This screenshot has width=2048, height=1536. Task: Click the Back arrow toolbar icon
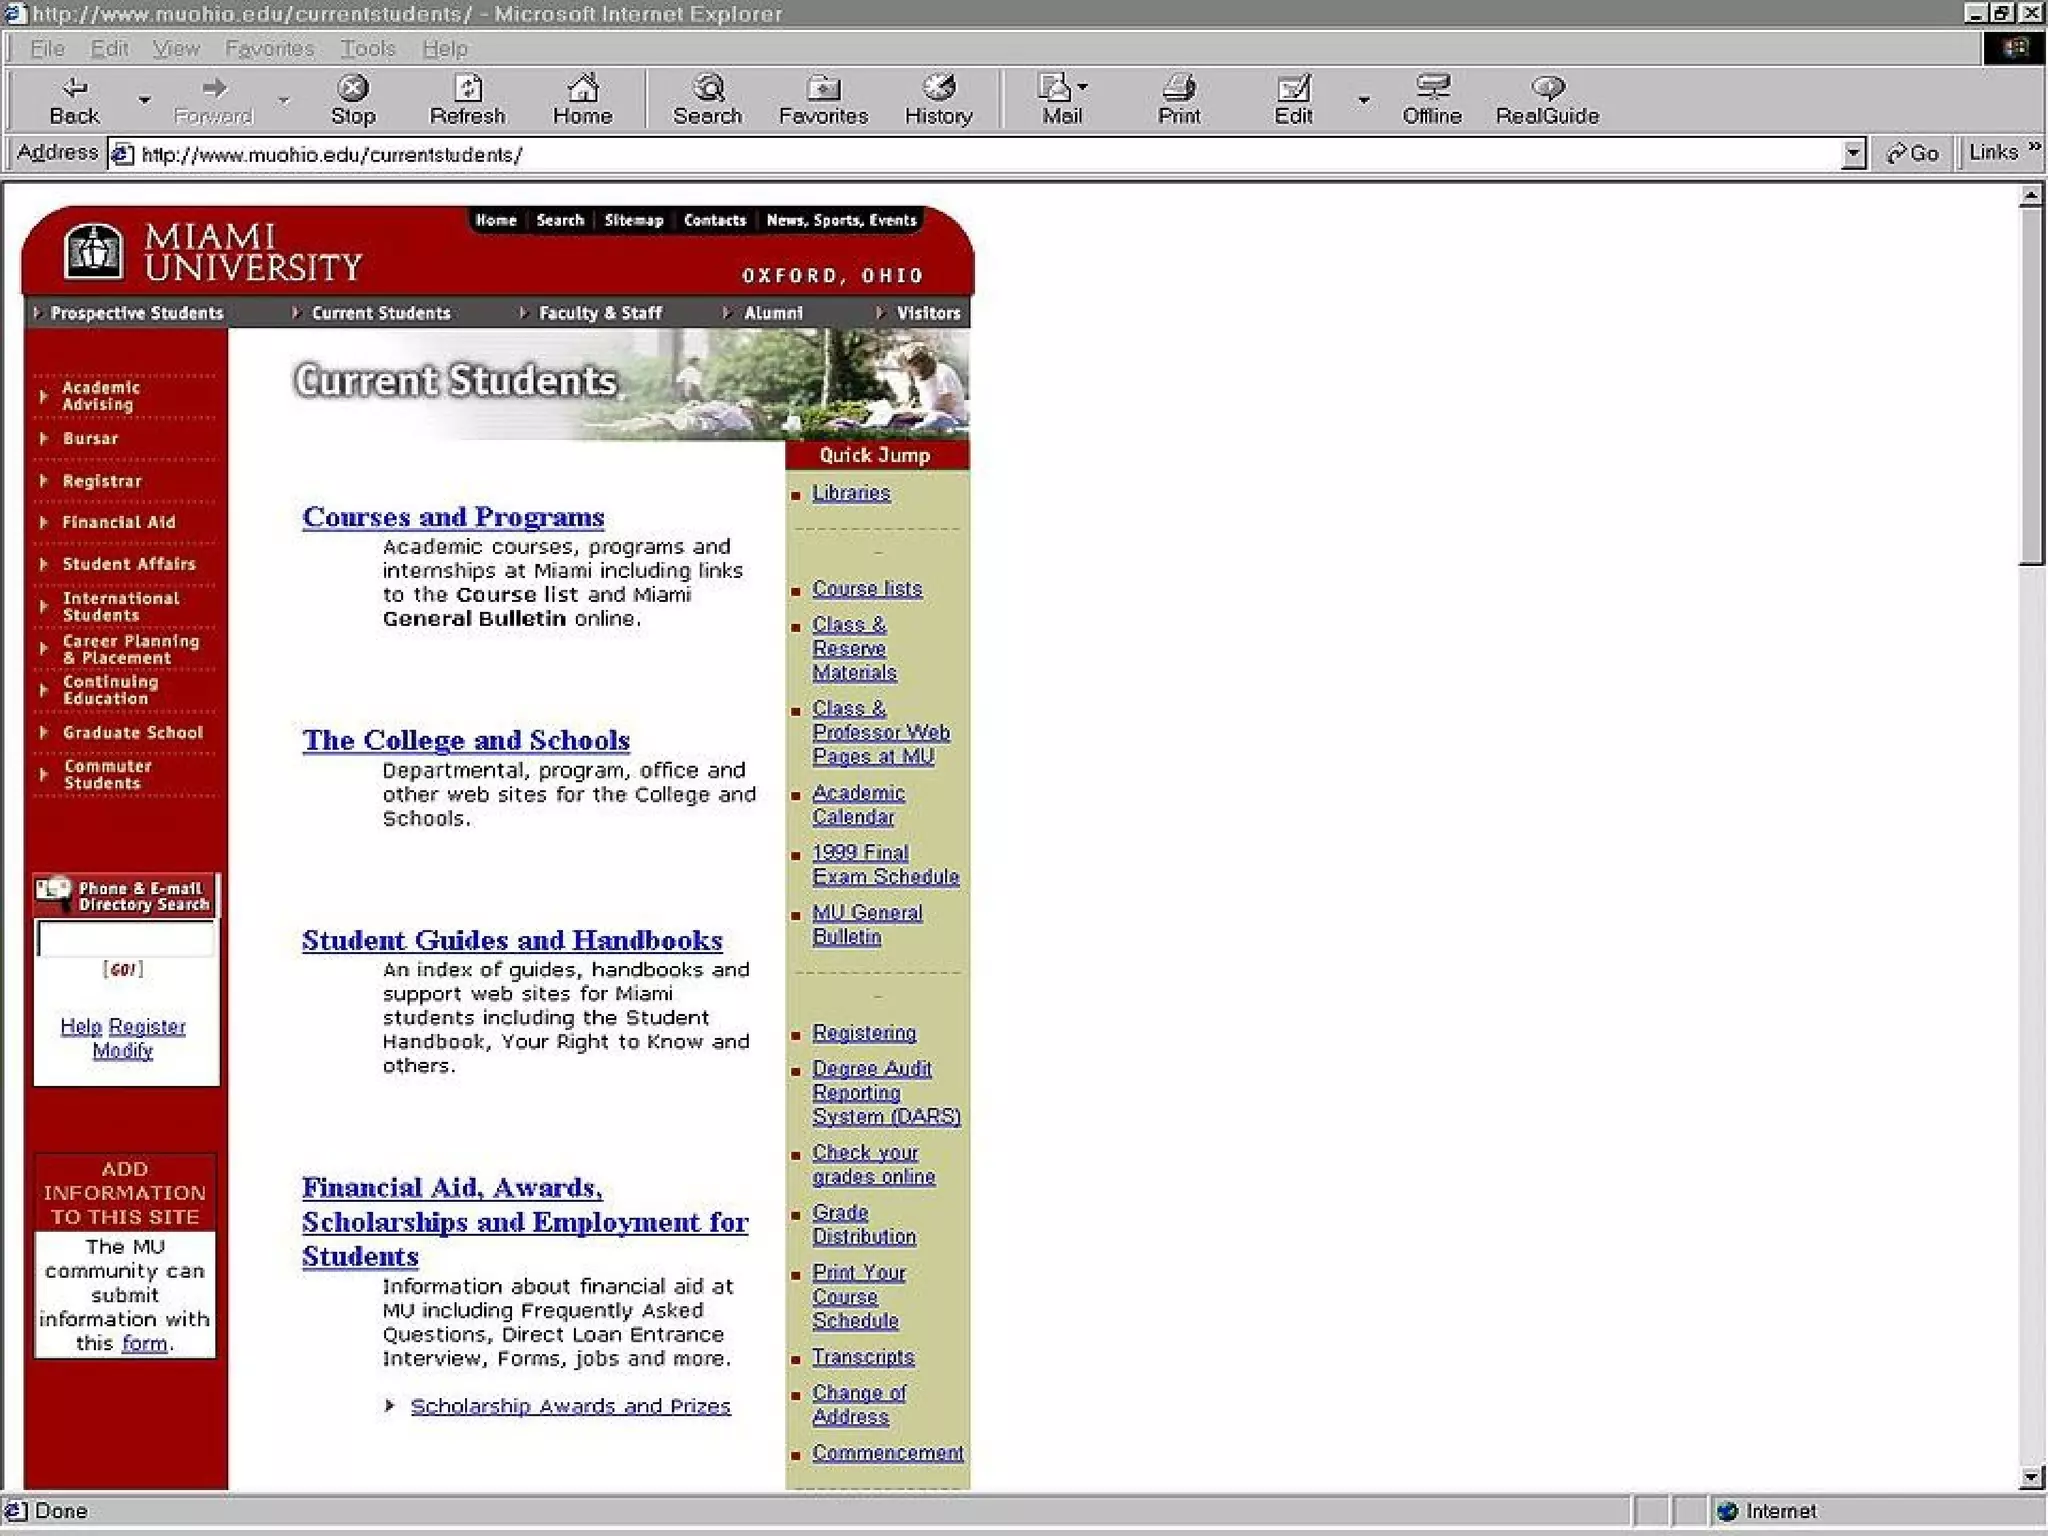click(x=74, y=88)
